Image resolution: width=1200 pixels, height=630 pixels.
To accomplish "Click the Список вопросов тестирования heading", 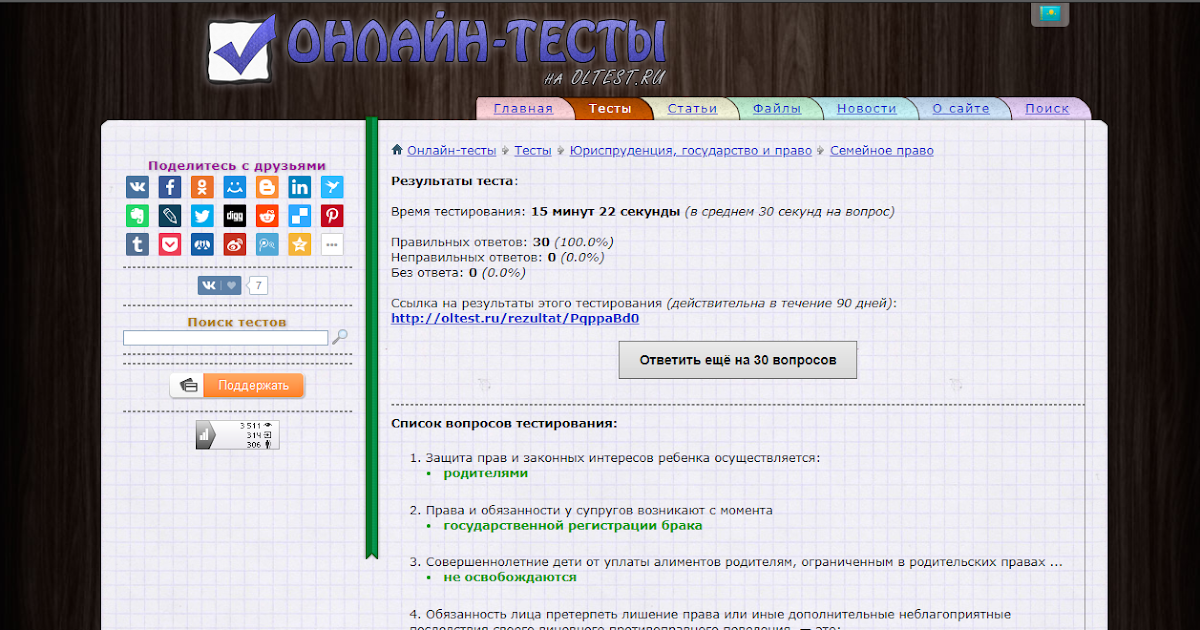I will click(x=504, y=423).
